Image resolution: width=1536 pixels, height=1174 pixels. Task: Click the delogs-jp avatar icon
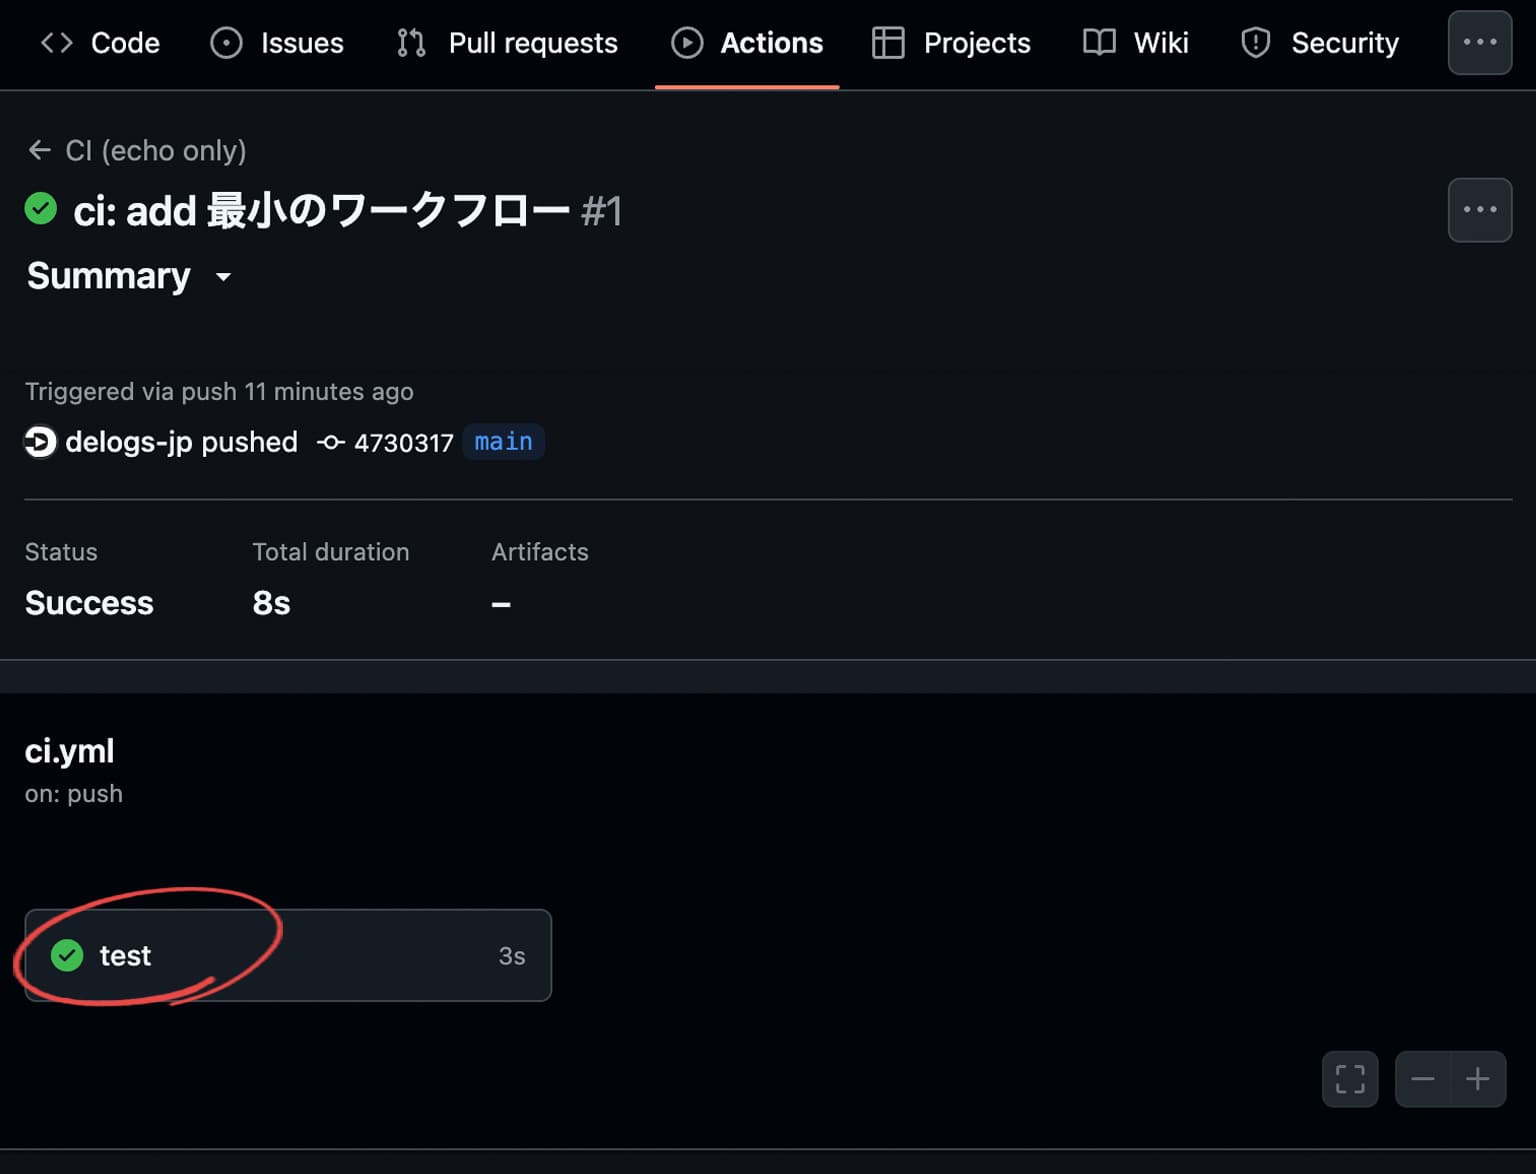click(40, 442)
